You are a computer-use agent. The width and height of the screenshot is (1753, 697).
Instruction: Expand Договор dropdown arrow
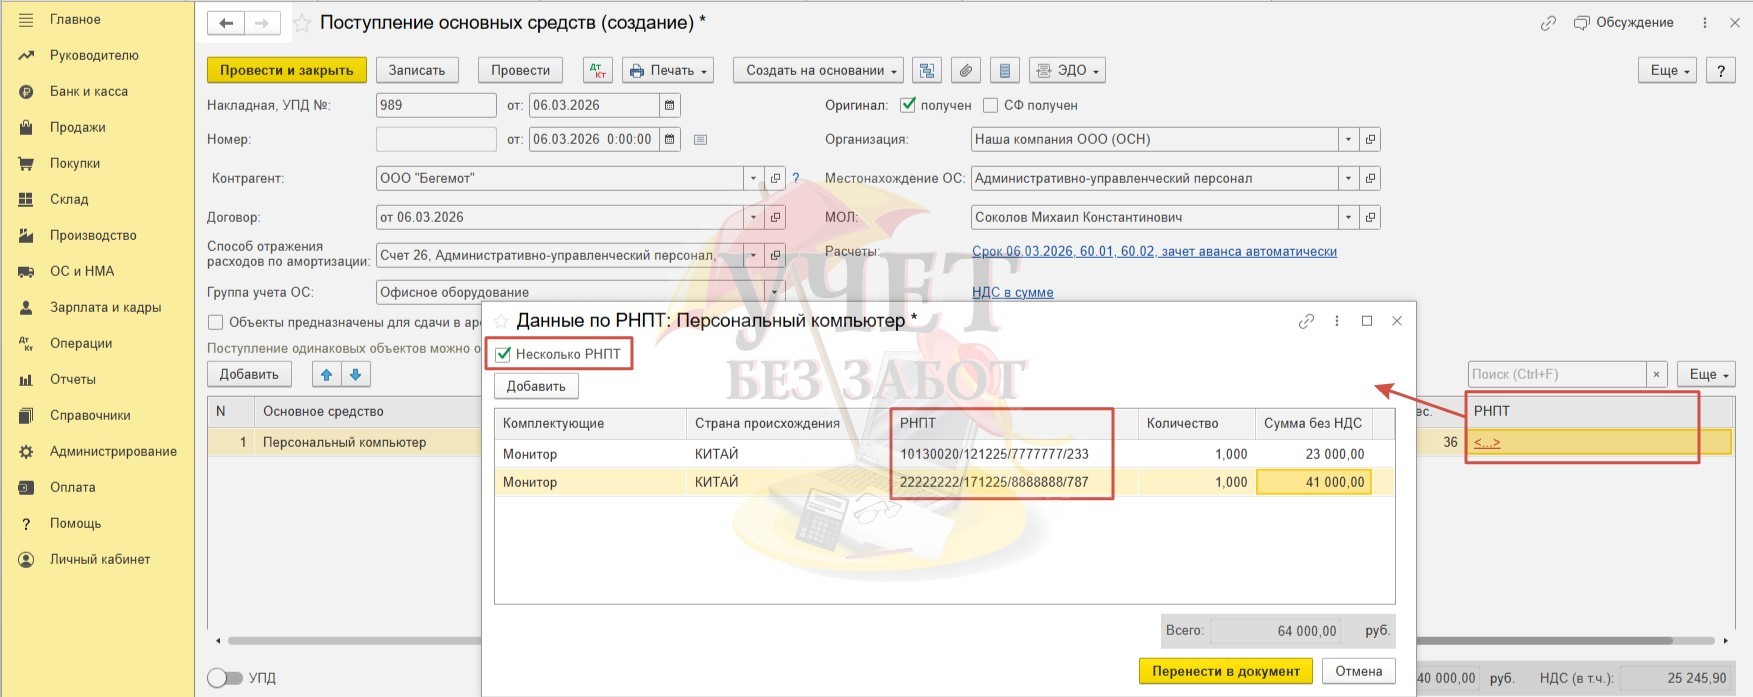click(x=753, y=217)
